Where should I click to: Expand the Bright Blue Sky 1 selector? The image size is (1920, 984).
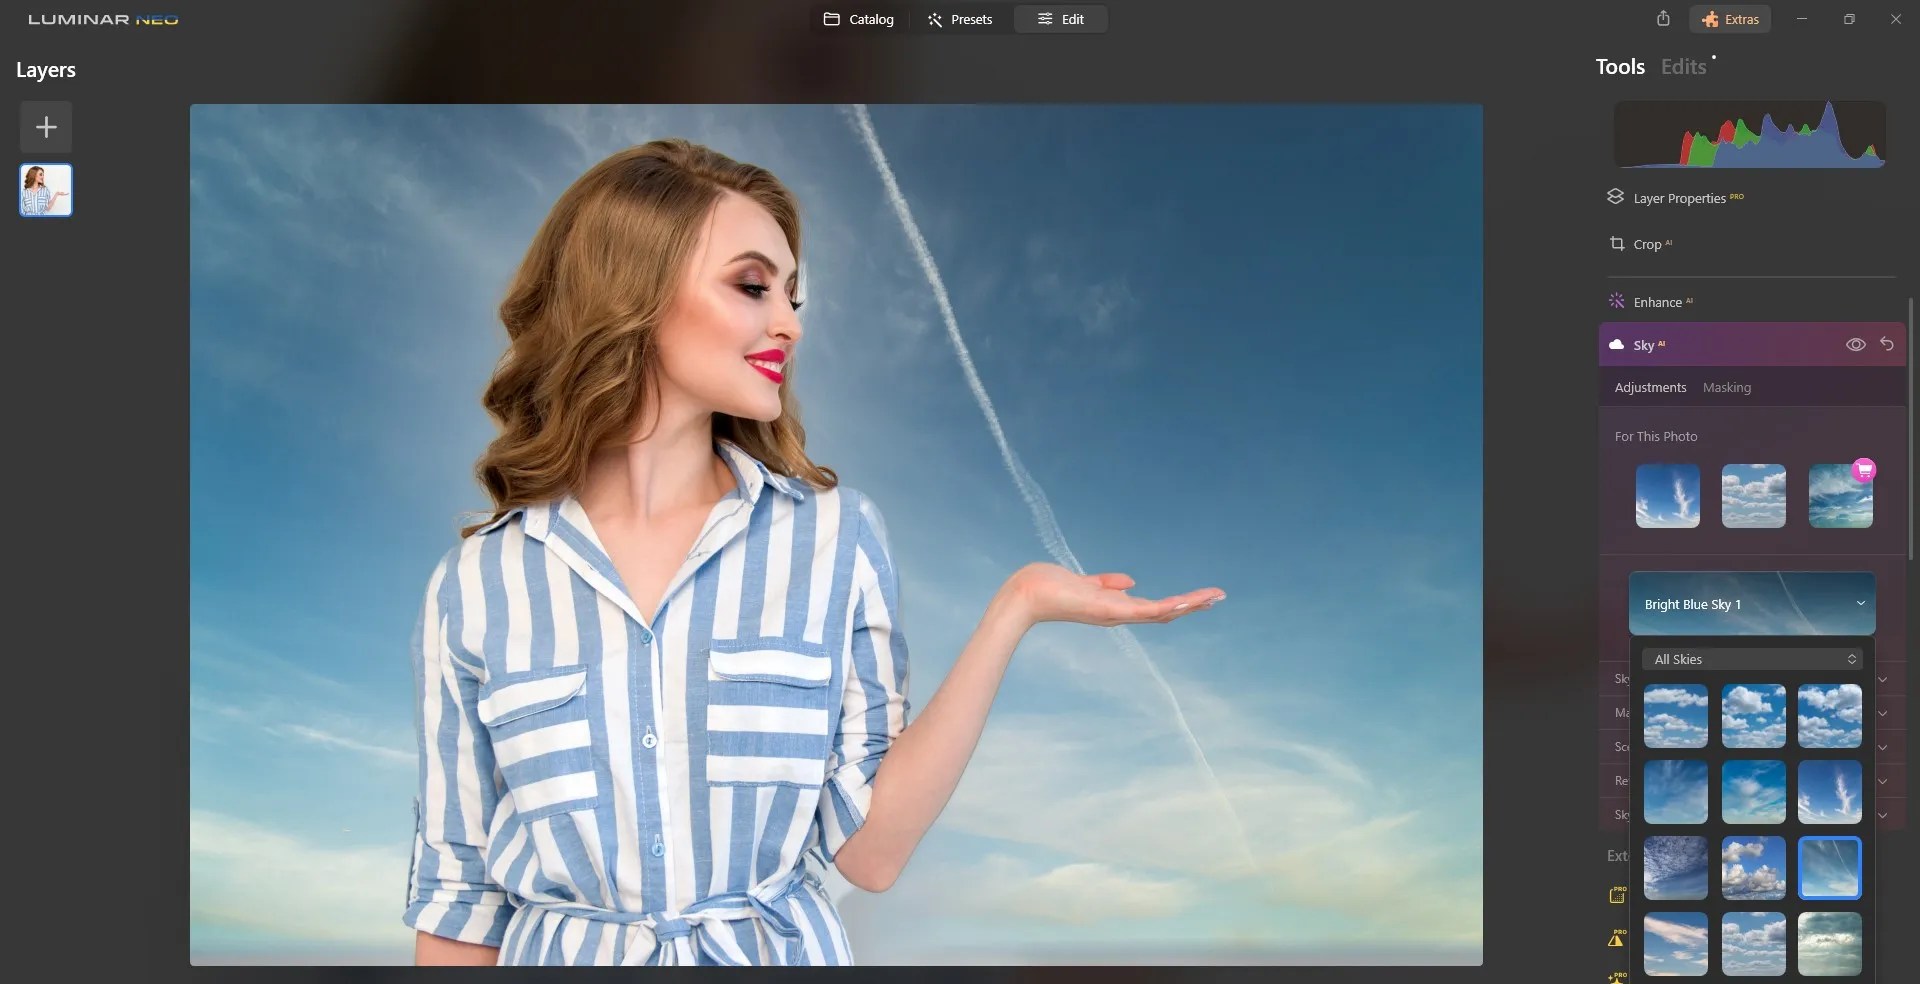tap(1751, 604)
